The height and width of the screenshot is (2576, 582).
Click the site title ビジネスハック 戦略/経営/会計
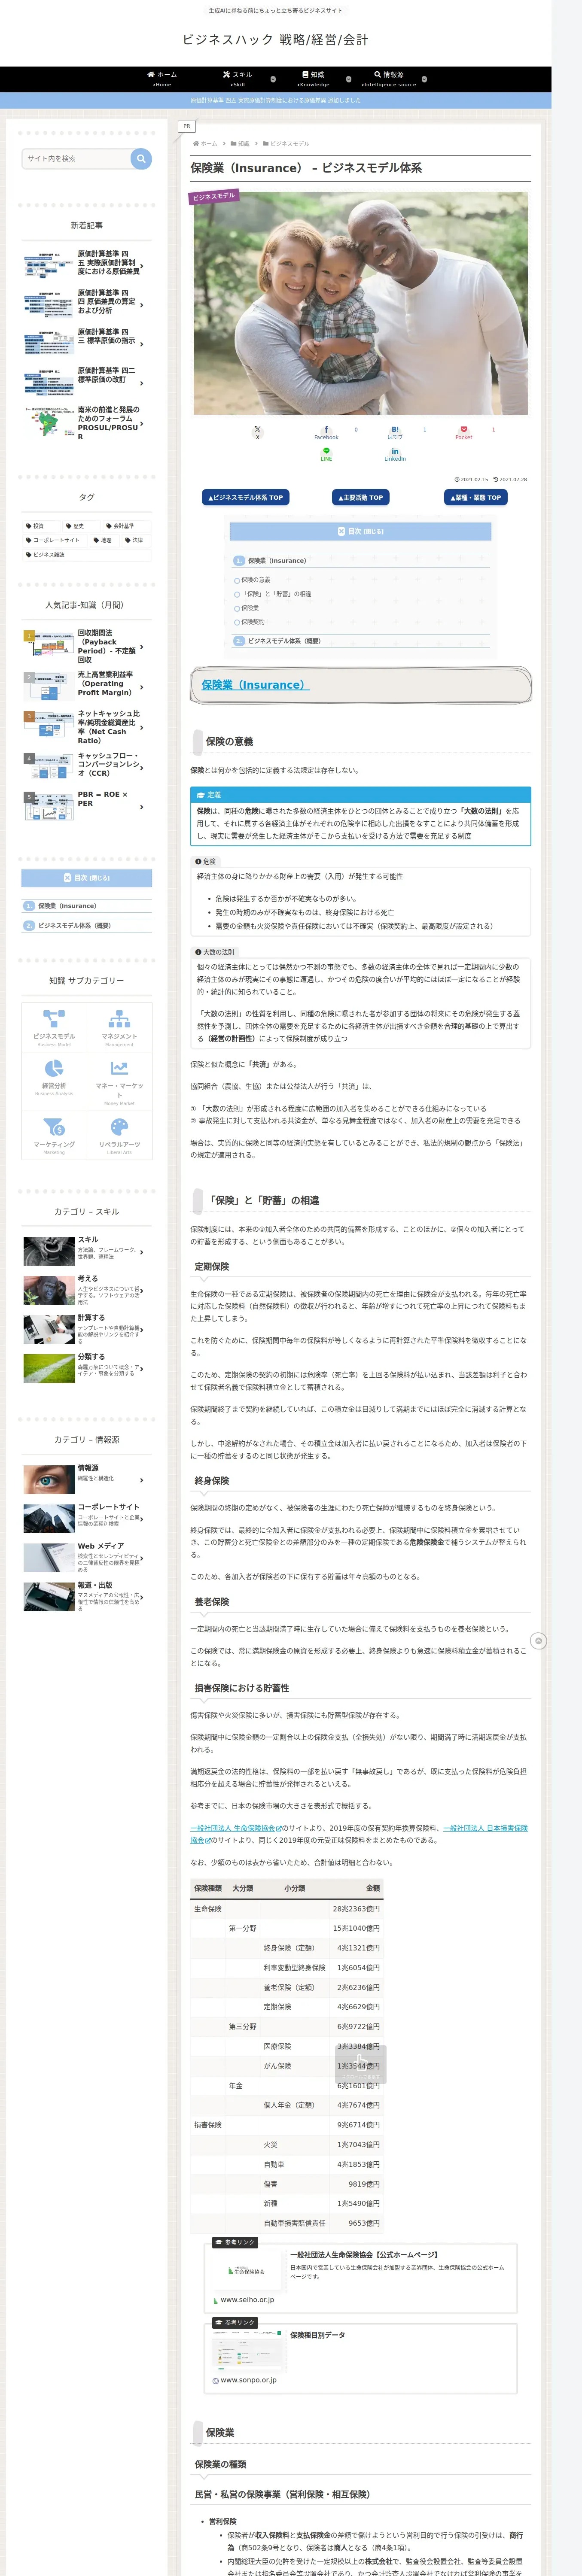coord(275,40)
